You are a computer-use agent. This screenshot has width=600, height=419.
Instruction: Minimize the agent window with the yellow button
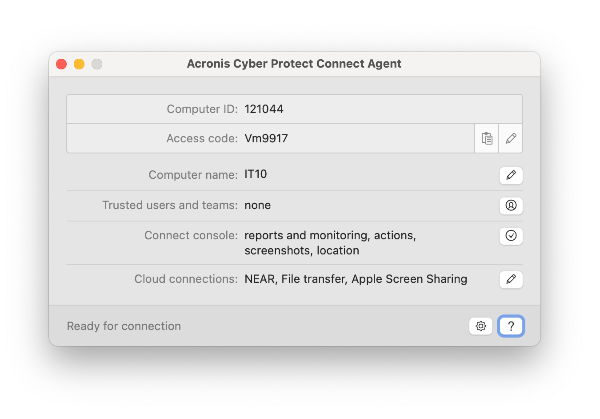[79, 64]
